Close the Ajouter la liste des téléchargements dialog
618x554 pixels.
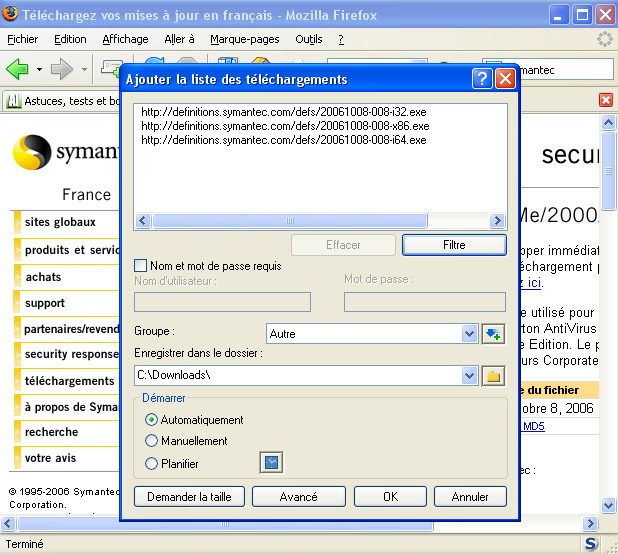[505, 79]
